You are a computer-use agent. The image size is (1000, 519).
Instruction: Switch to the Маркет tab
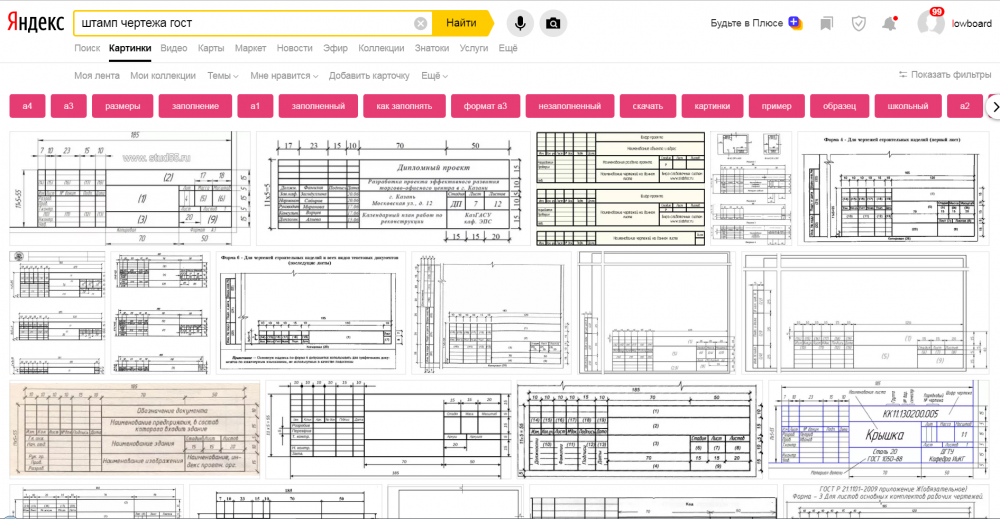(x=251, y=48)
